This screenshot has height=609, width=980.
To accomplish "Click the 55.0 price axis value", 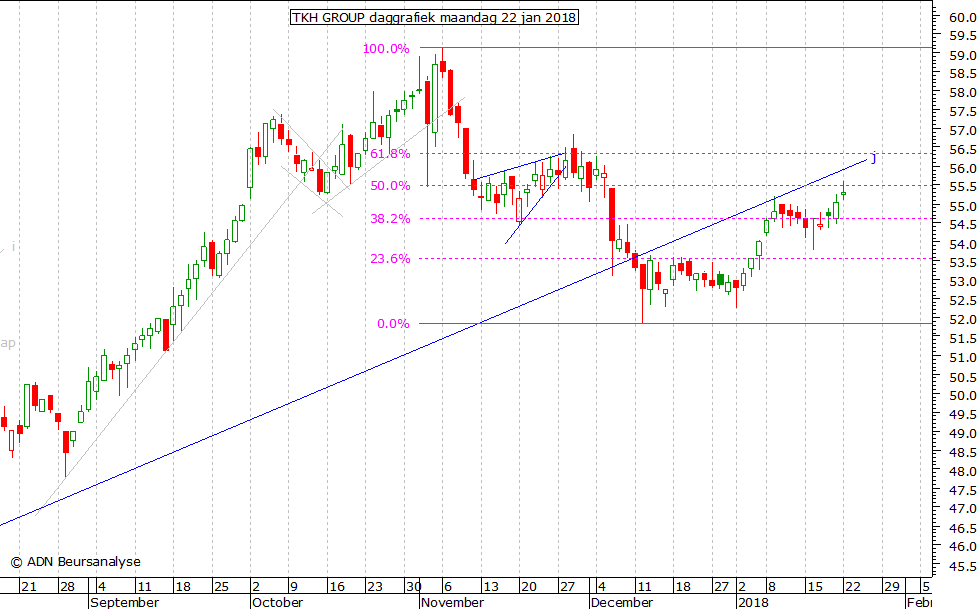I will pos(962,206).
